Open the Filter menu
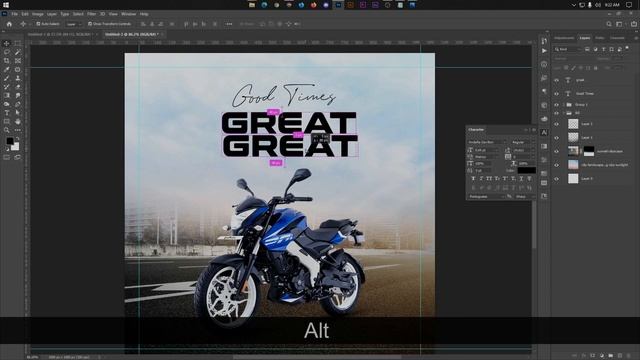Screen dimensions: 640x360 click(91, 14)
